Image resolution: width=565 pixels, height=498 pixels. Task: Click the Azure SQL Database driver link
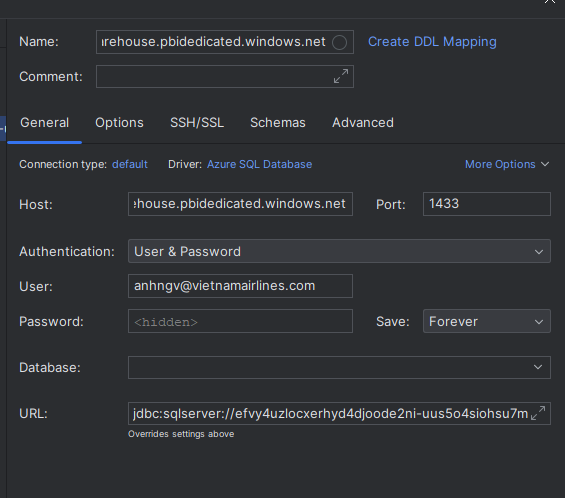click(259, 164)
